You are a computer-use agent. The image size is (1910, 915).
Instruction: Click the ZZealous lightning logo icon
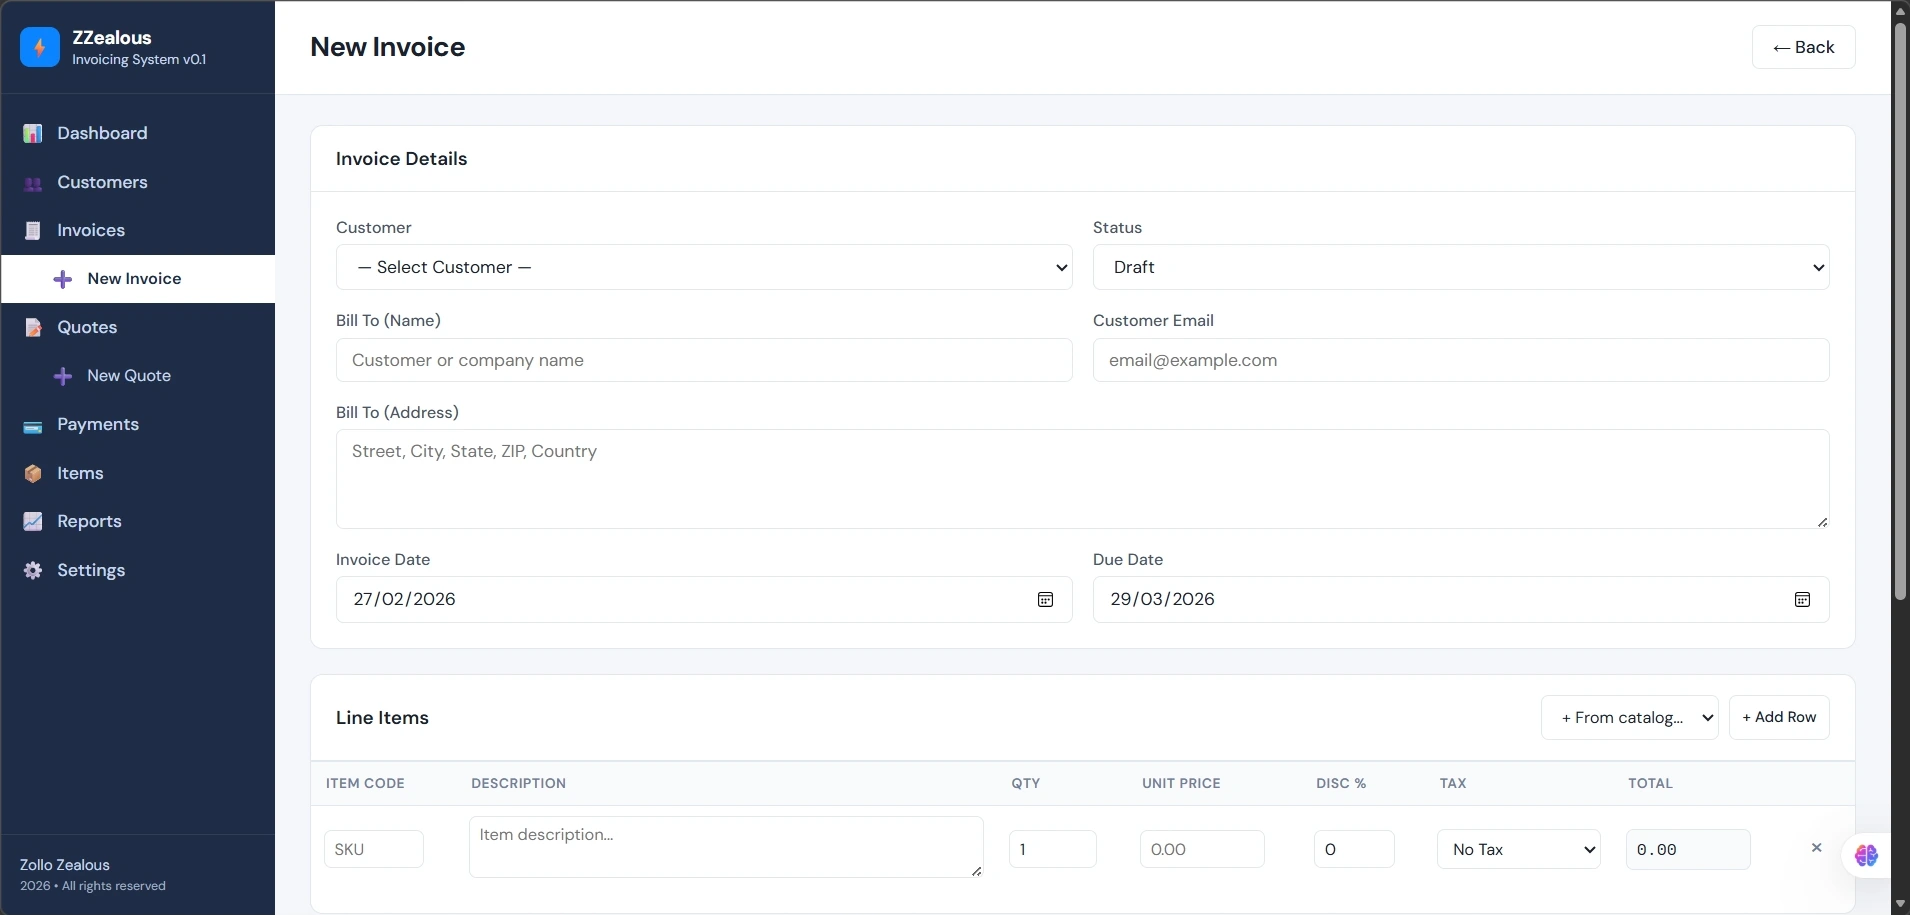pyautogui.click(x=40, y=47)
